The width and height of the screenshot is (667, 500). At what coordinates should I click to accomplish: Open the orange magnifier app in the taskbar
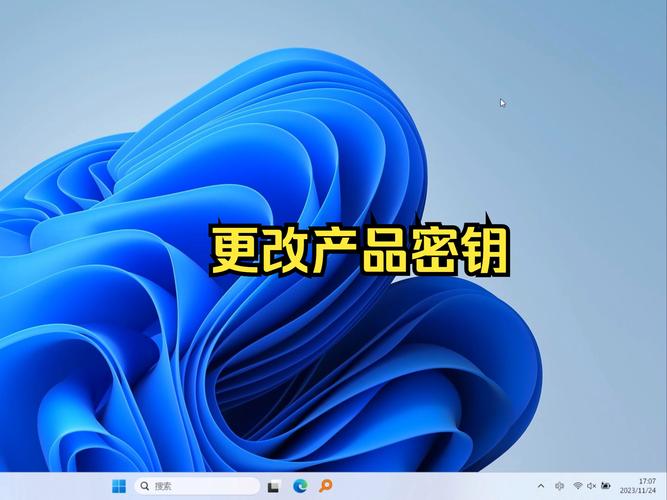point(326,486)
